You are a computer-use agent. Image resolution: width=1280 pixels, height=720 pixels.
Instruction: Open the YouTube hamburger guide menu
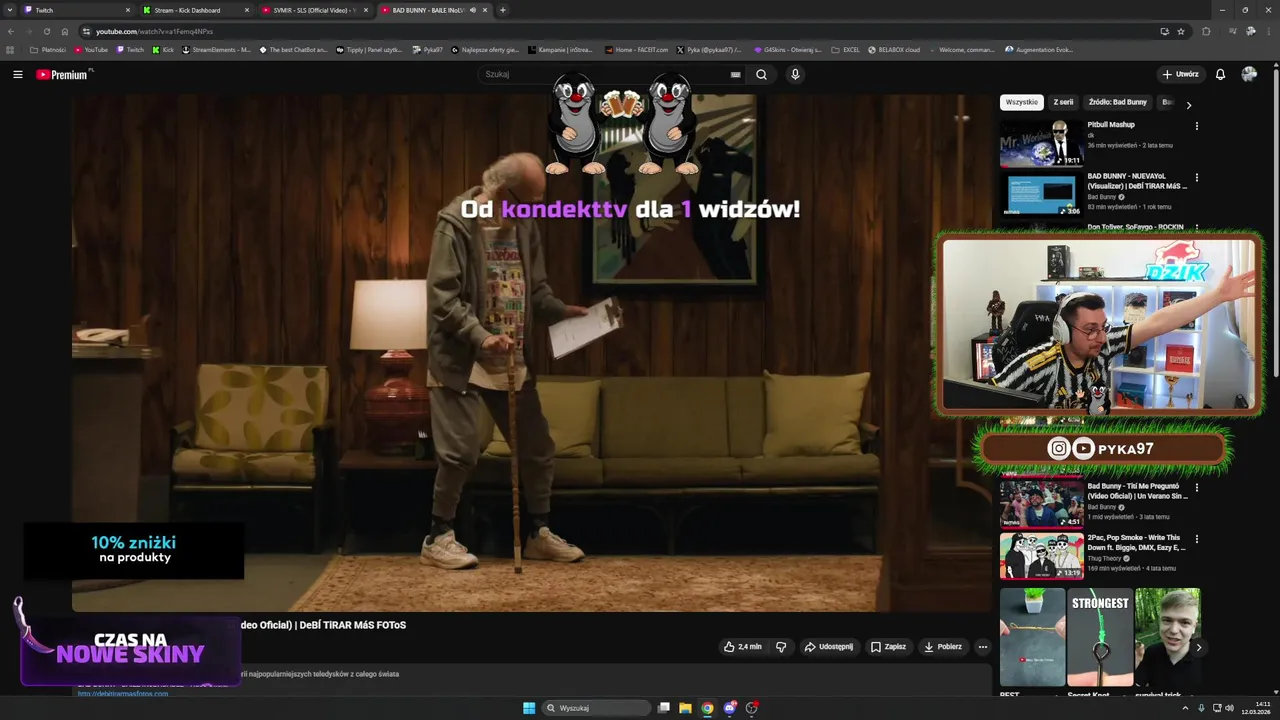[17, 74]
